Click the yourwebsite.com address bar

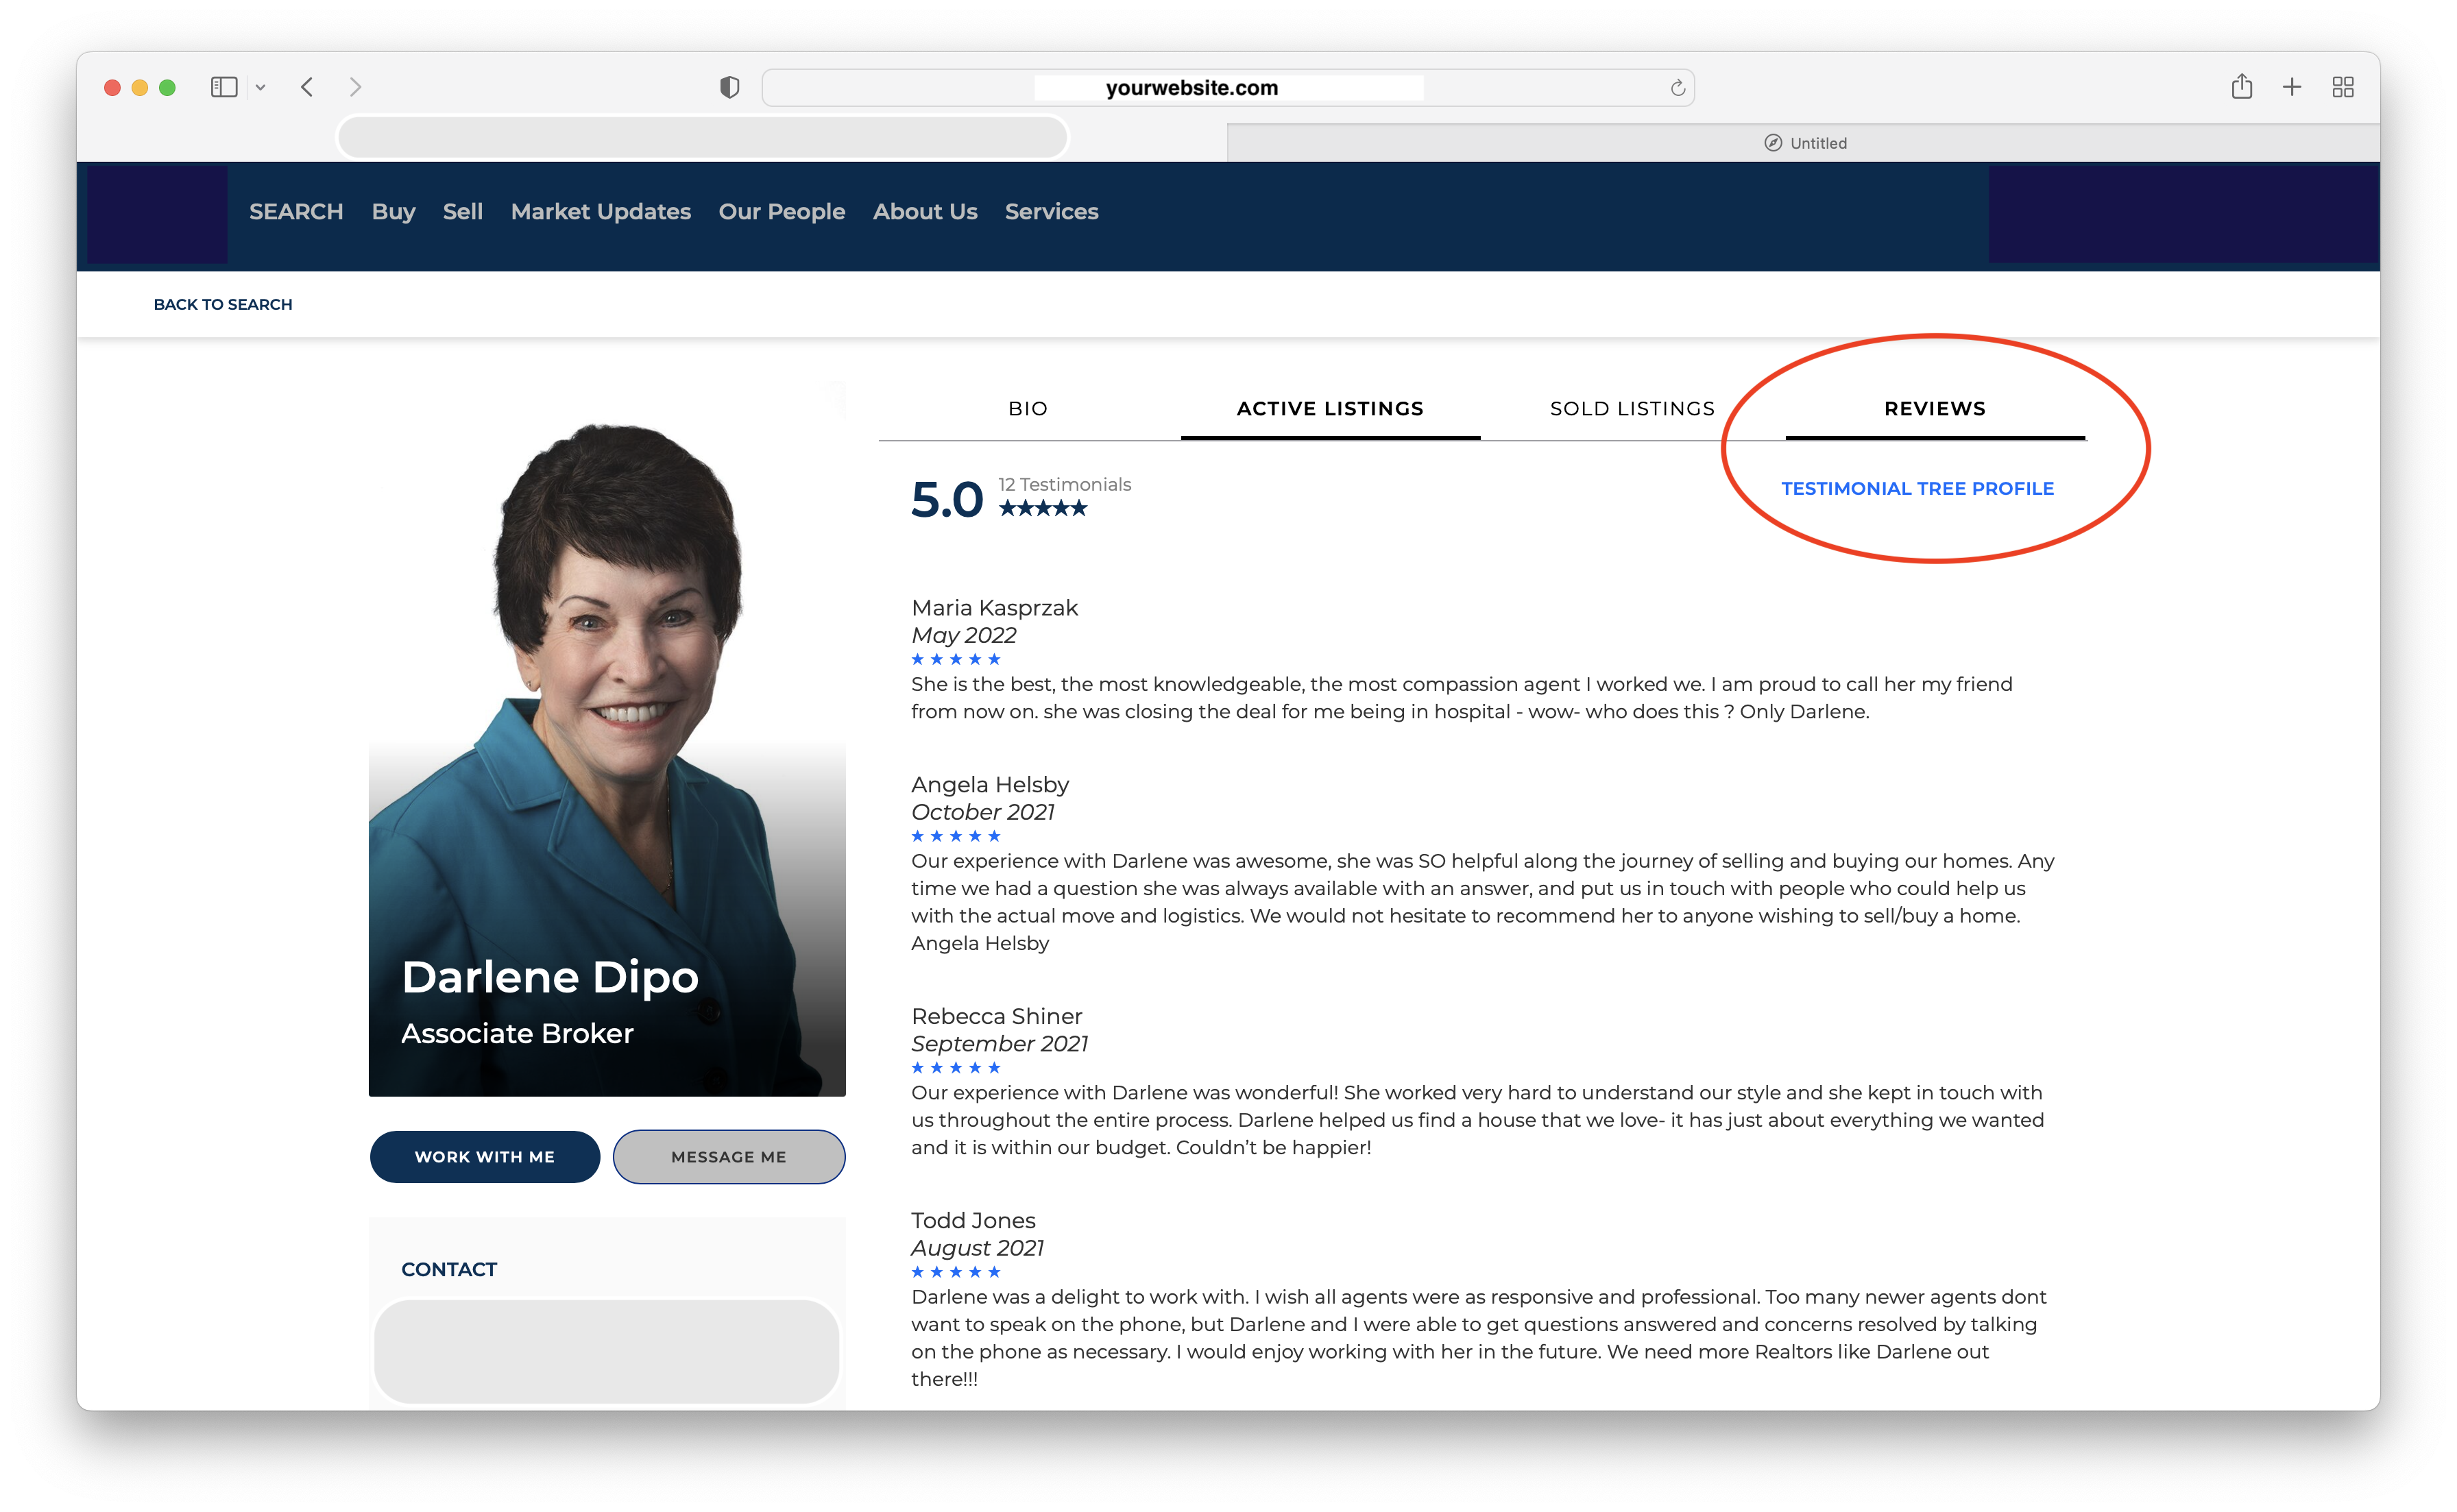pos(1190,88)
